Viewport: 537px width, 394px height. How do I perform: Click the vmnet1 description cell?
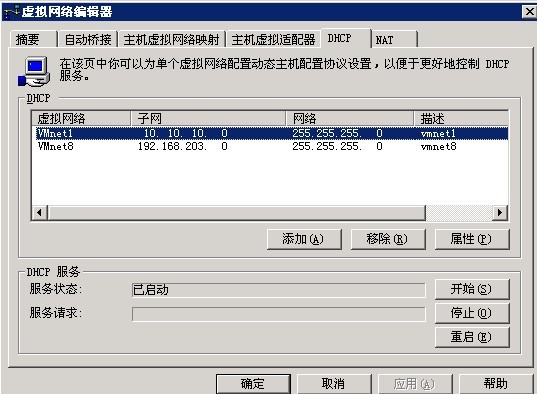tap(438, 133)
